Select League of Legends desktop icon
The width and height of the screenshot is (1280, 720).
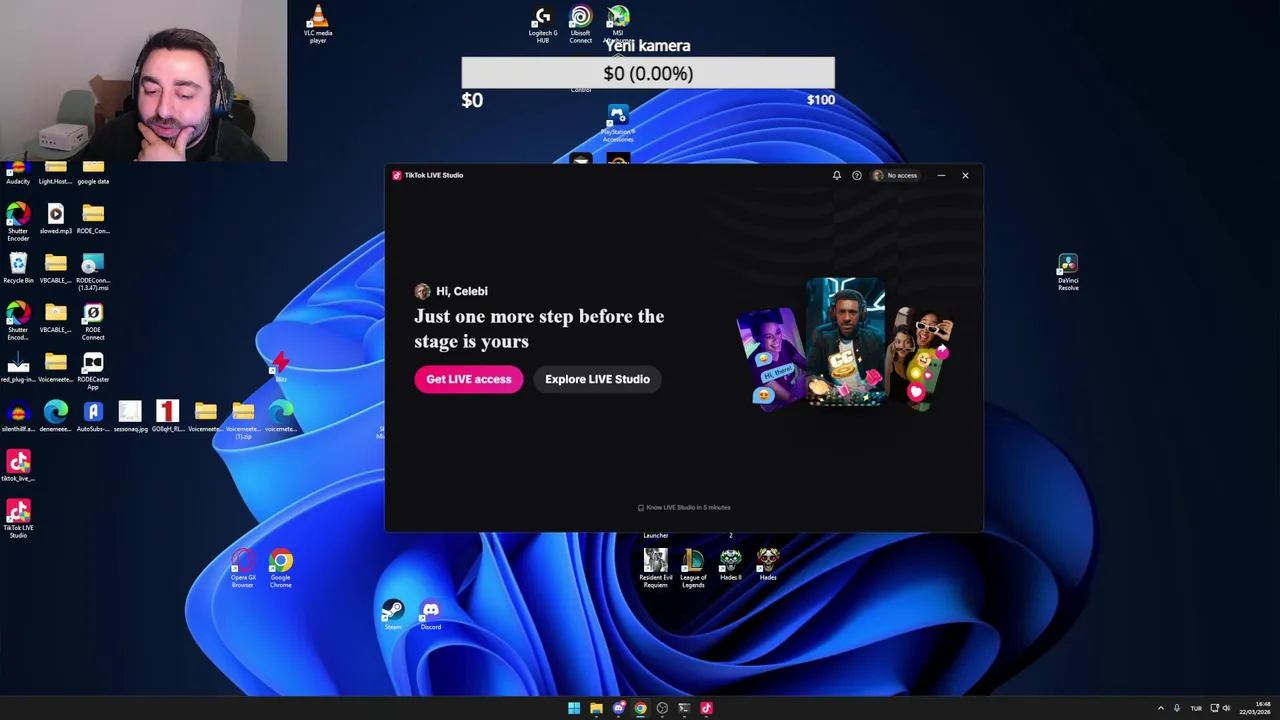click(693, 569)
